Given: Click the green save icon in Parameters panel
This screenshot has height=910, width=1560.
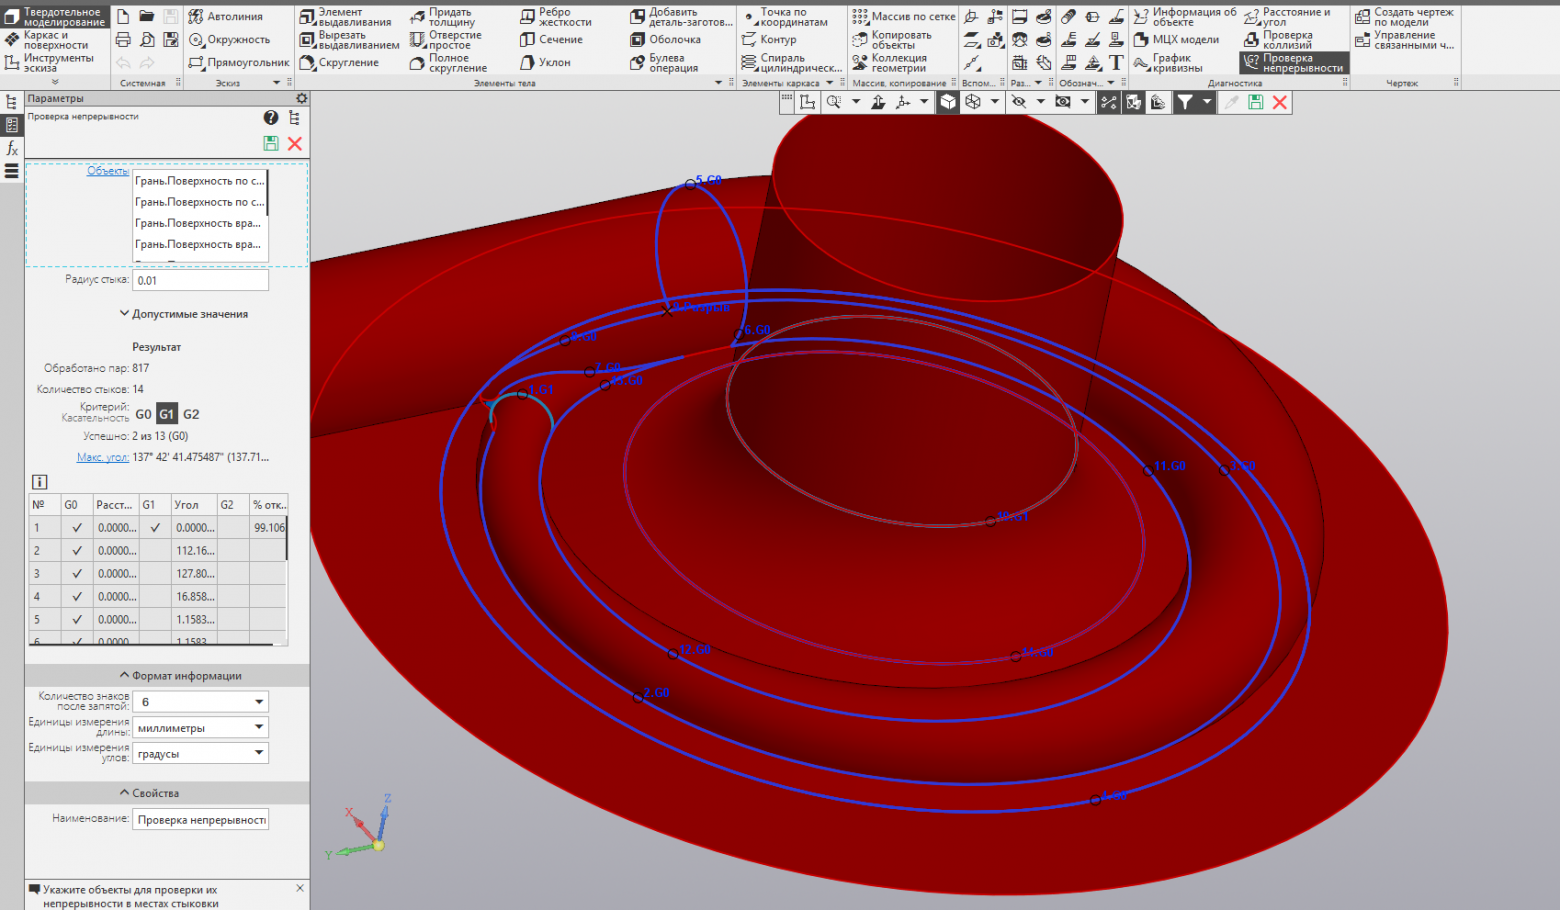Looking at the screenshot, I should [x=271, y=144].
